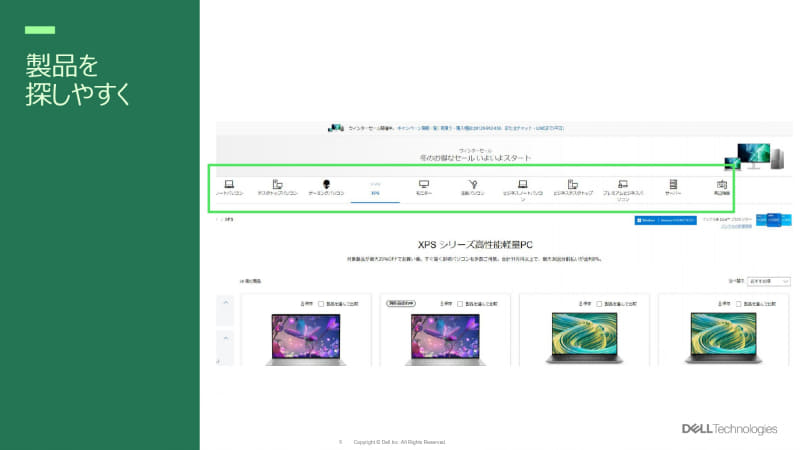This screenshot has width=800, height=450.
Task: Check compare box on first product card
Action: [321, 304]
